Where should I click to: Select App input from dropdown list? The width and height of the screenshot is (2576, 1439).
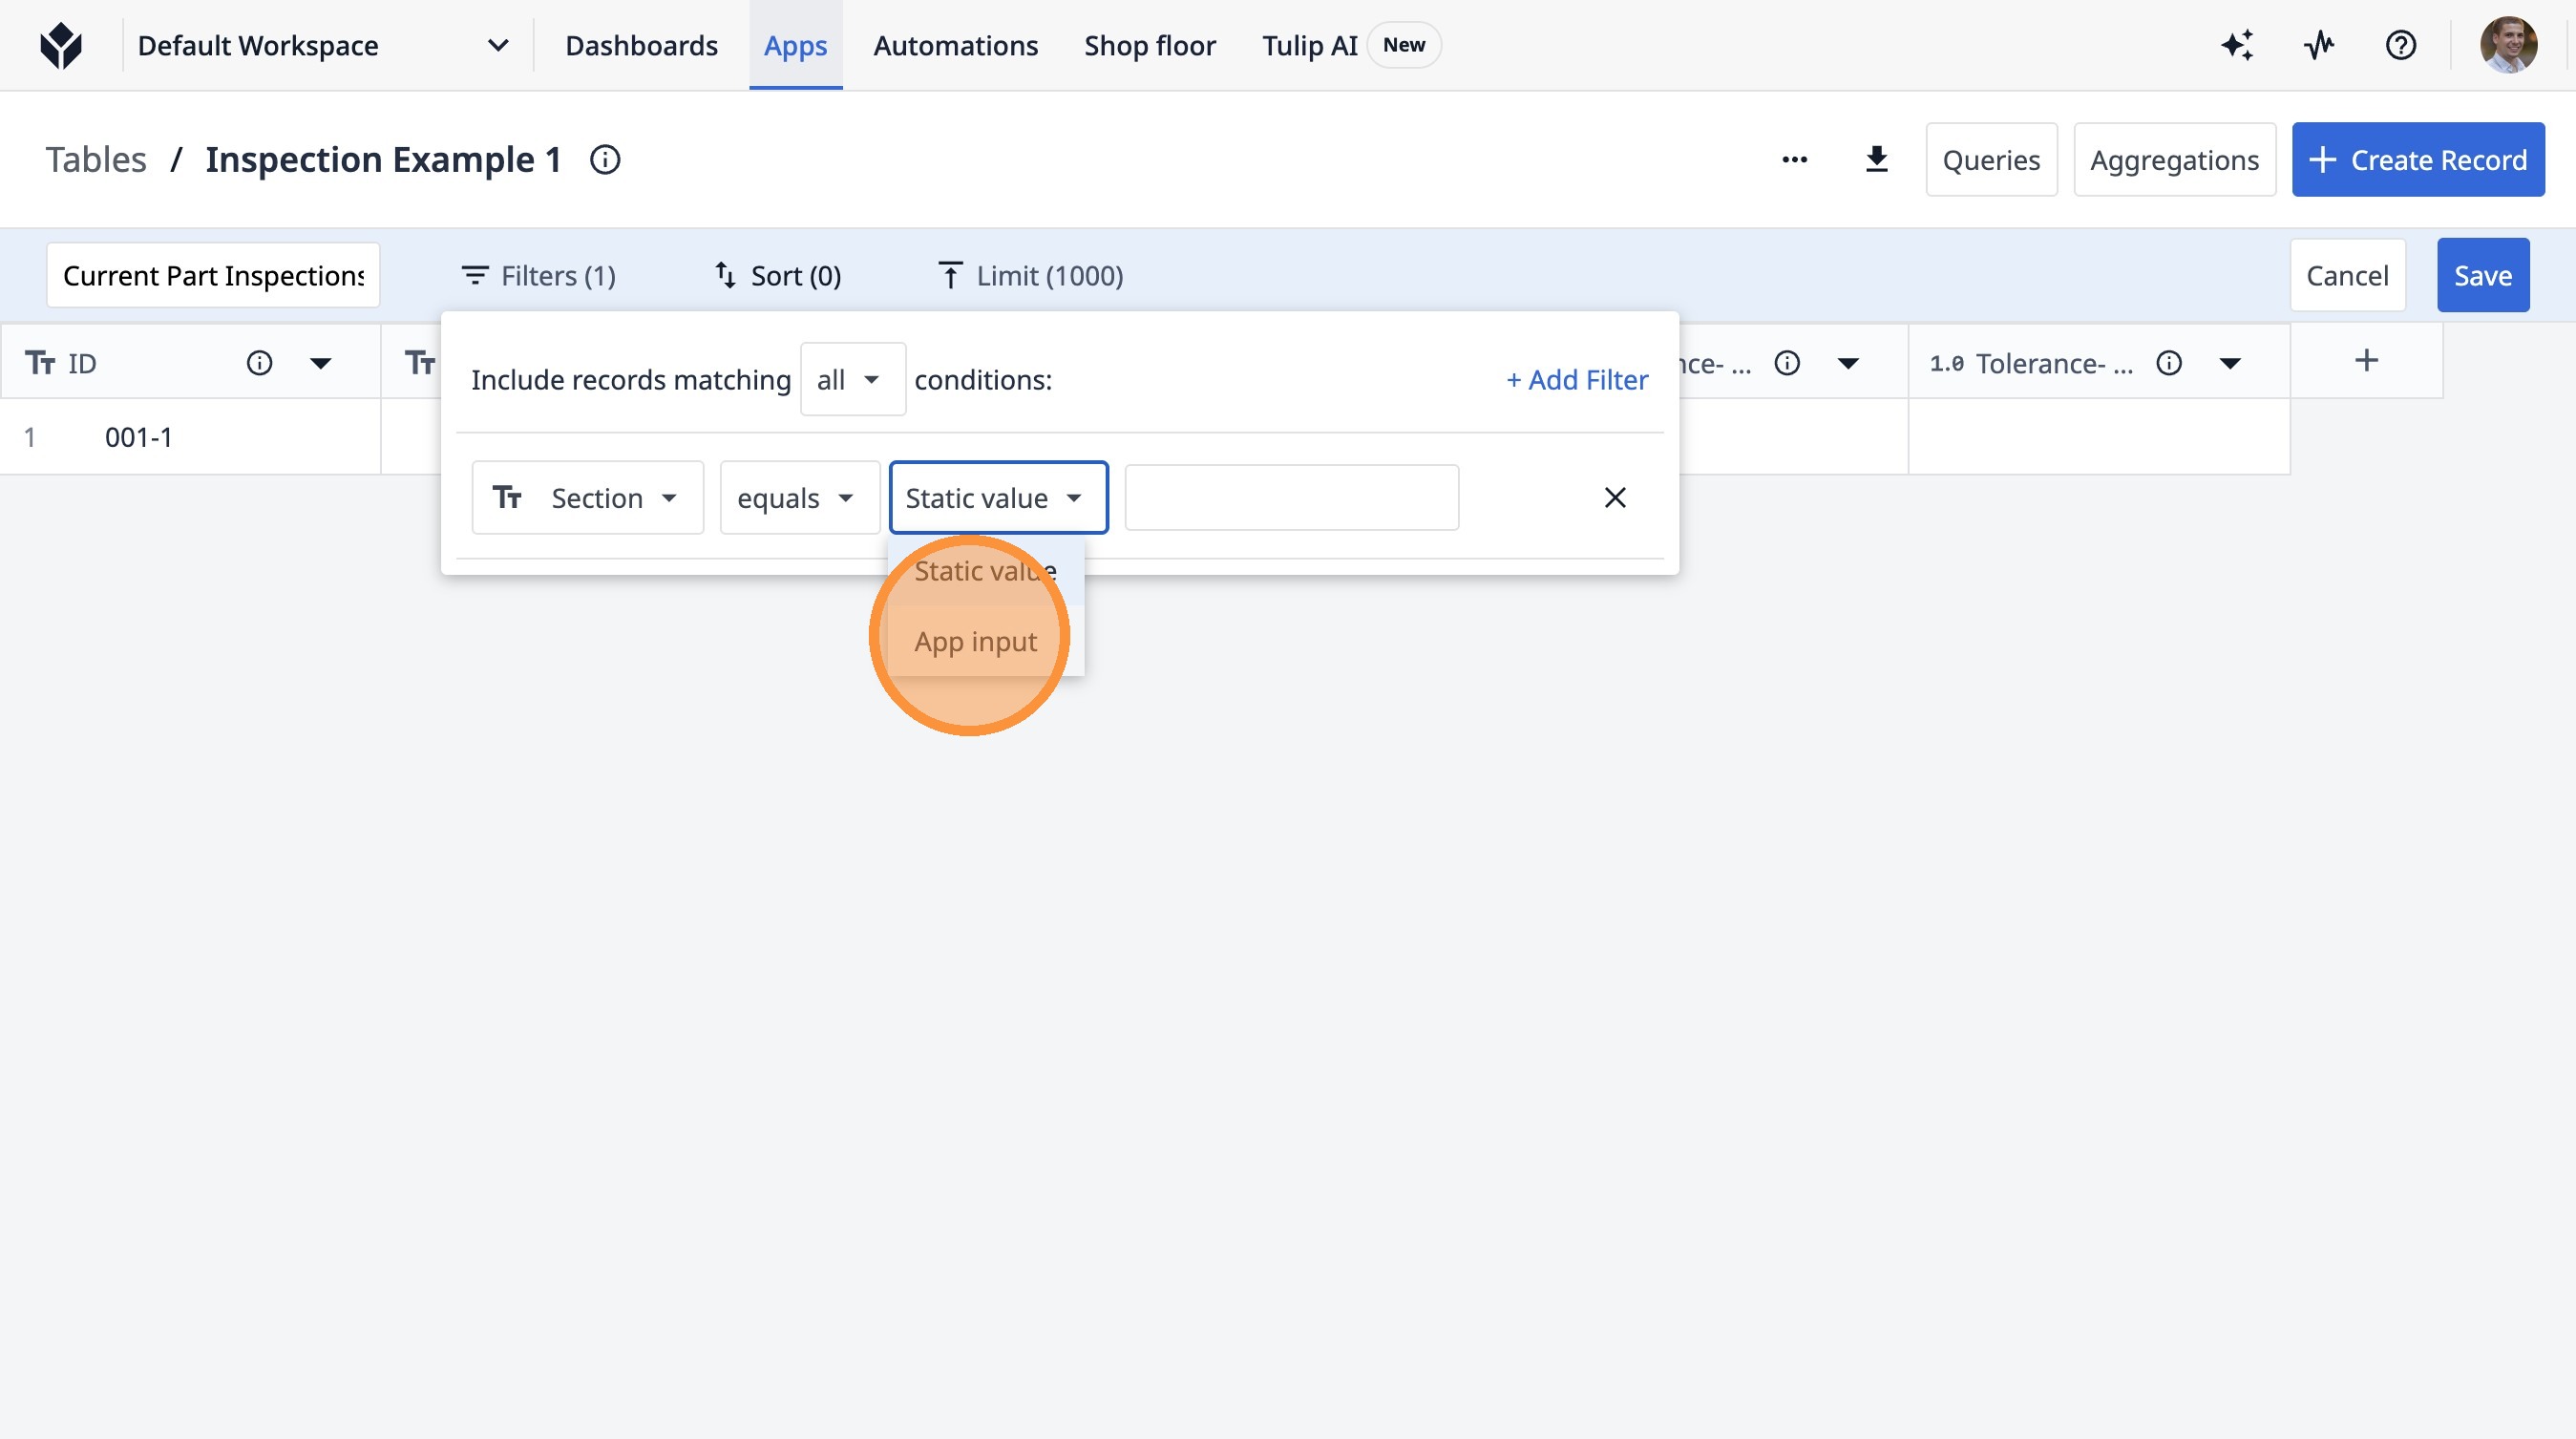[x=975, y=642]
